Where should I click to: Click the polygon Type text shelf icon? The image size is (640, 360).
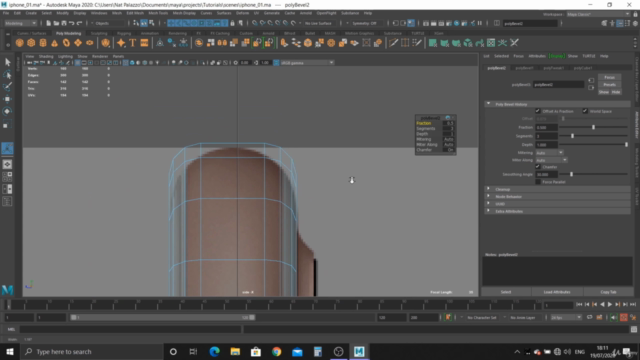[133, 43]
